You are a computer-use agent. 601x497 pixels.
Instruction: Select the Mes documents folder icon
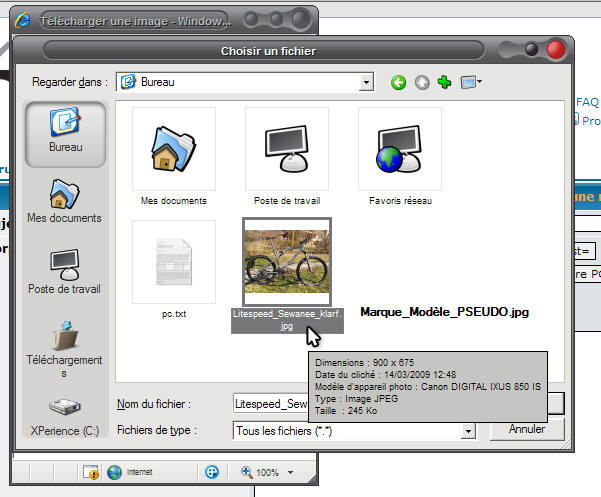173,152
